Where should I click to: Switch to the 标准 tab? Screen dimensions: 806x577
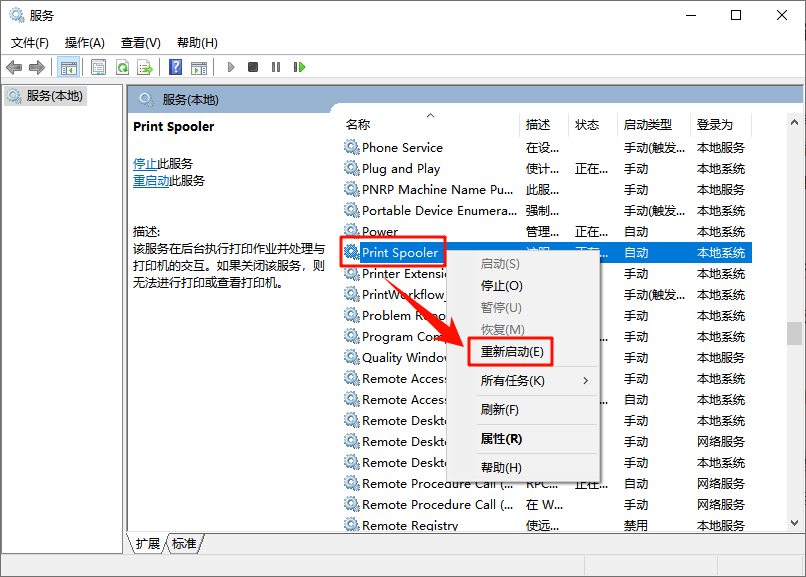(182, 544)
